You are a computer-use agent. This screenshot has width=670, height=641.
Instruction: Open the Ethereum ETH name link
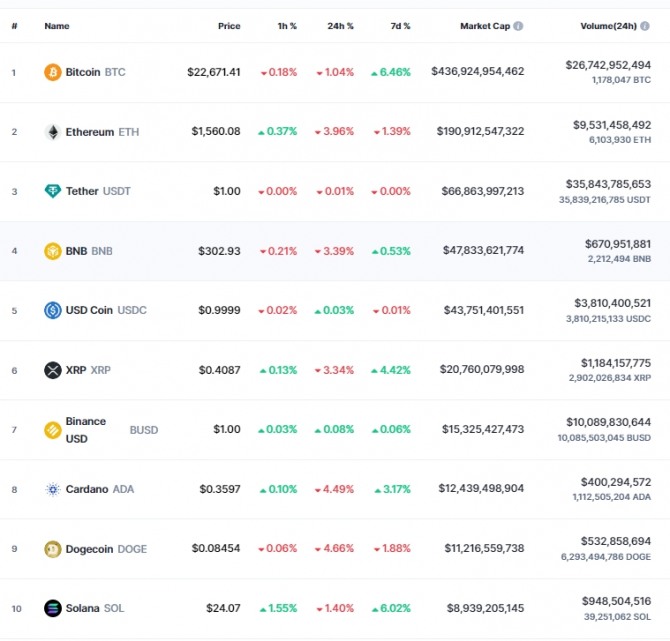102,132
